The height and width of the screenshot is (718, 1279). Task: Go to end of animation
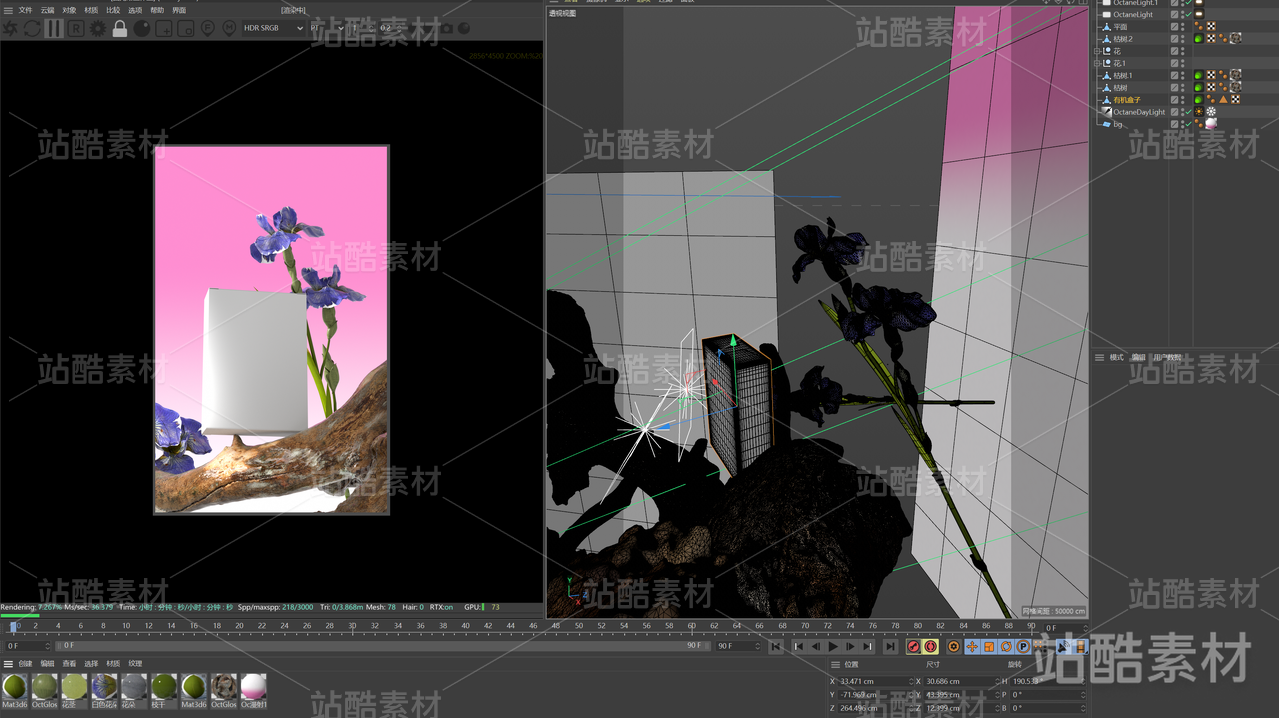[890, 647]
